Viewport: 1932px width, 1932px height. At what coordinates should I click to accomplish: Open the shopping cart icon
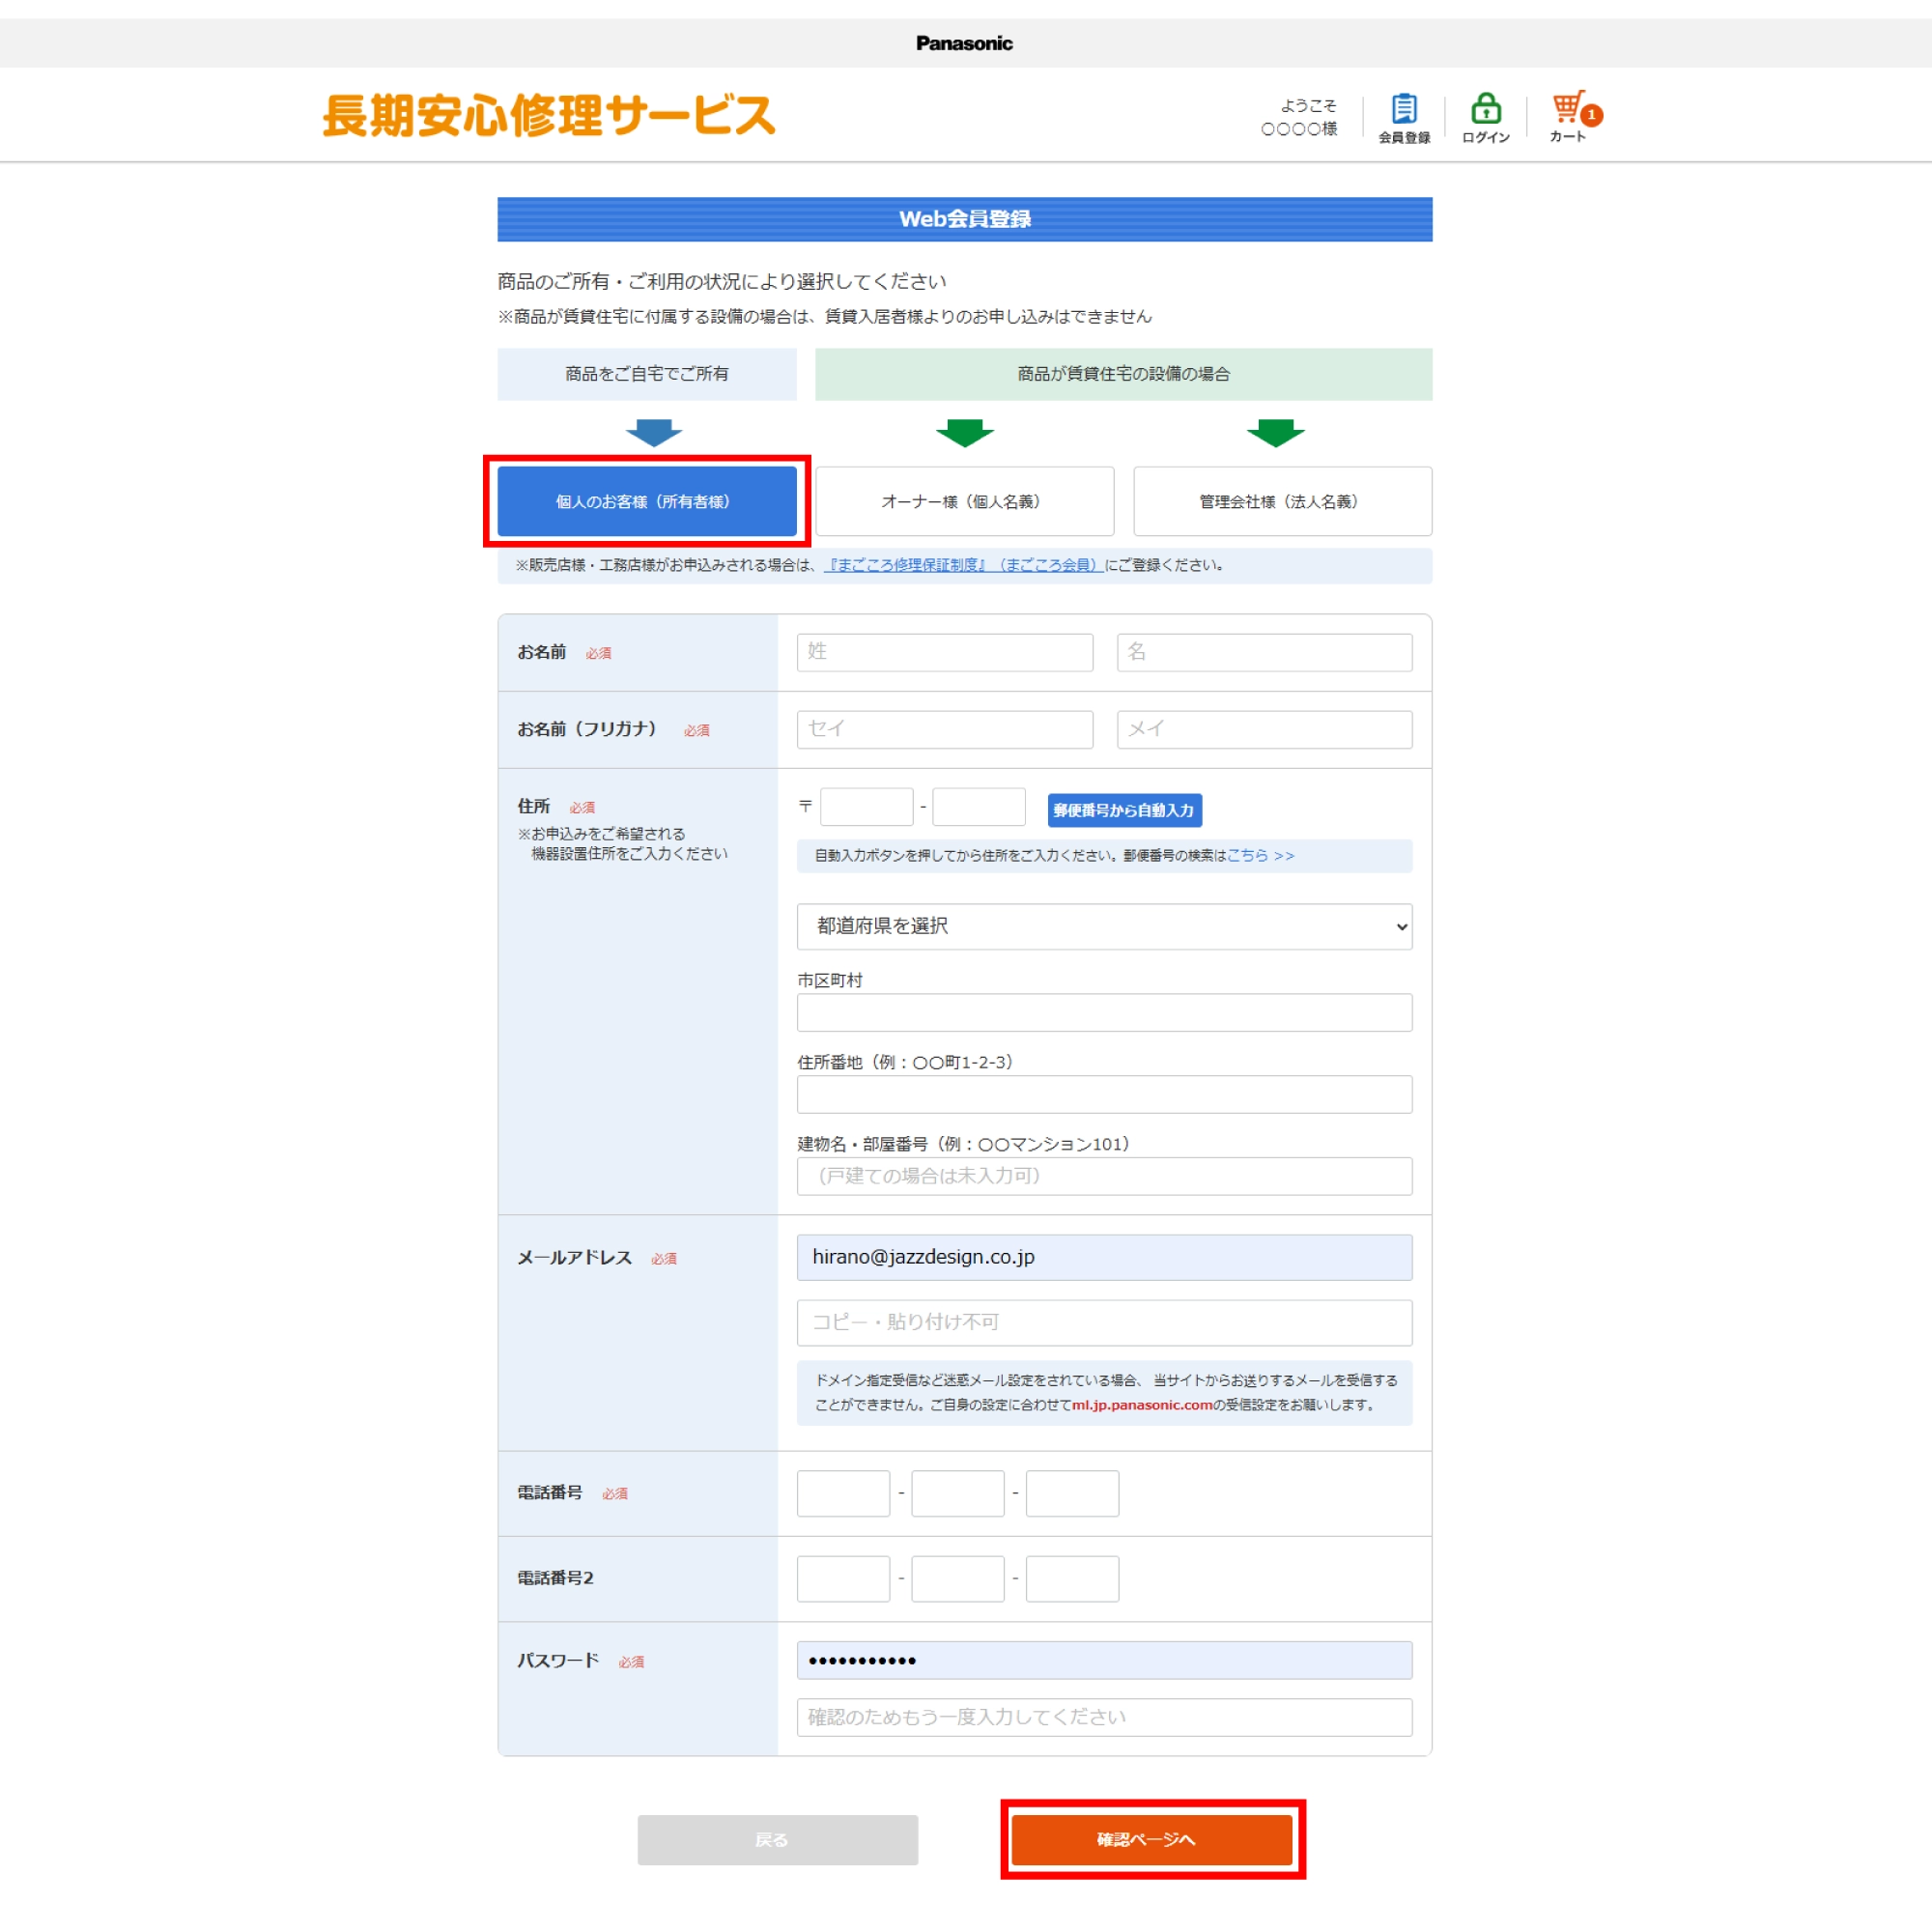coord(1567,108)
